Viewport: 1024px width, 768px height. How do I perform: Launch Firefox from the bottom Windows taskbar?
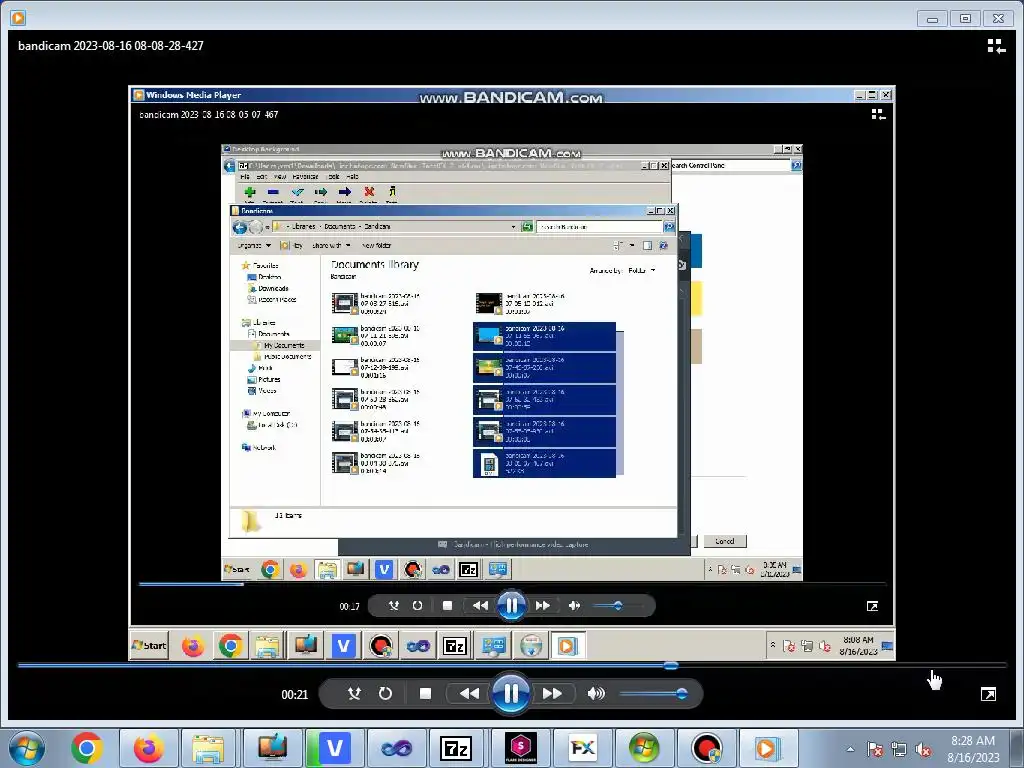point(148,748)
